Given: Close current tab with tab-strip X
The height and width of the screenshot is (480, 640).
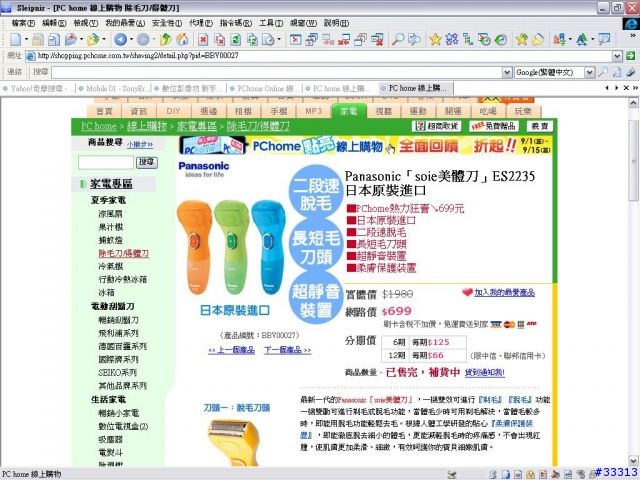Looking at the screenshot, I should pos(626,88).
